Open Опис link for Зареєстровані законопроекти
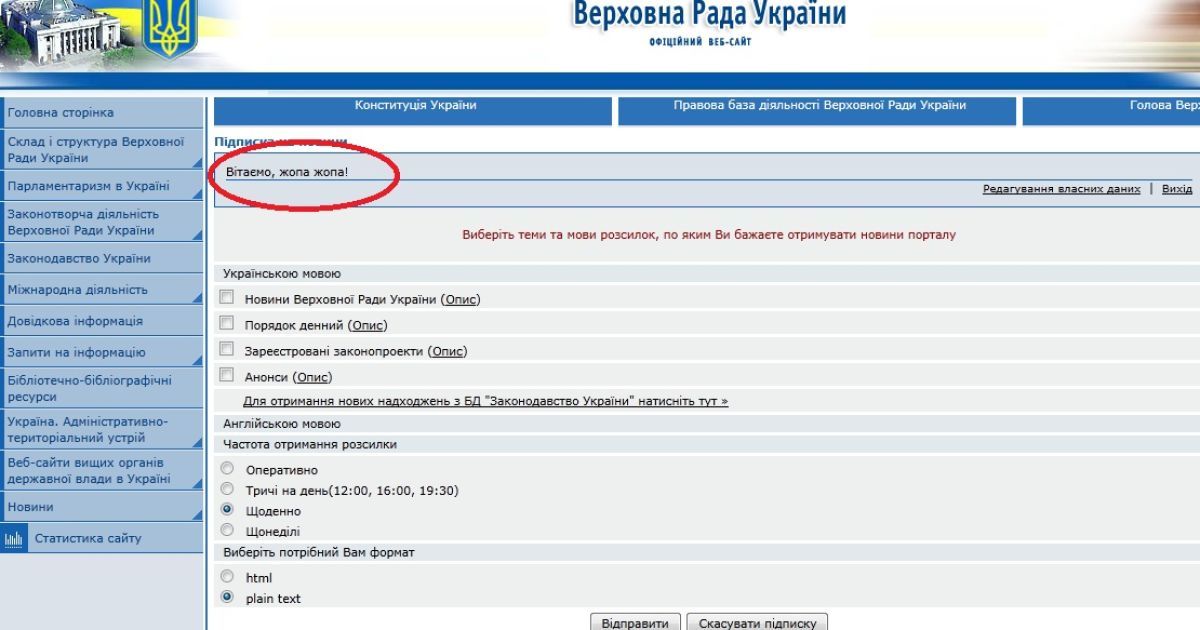This screenshot has width=1200, height=630. 447,351
